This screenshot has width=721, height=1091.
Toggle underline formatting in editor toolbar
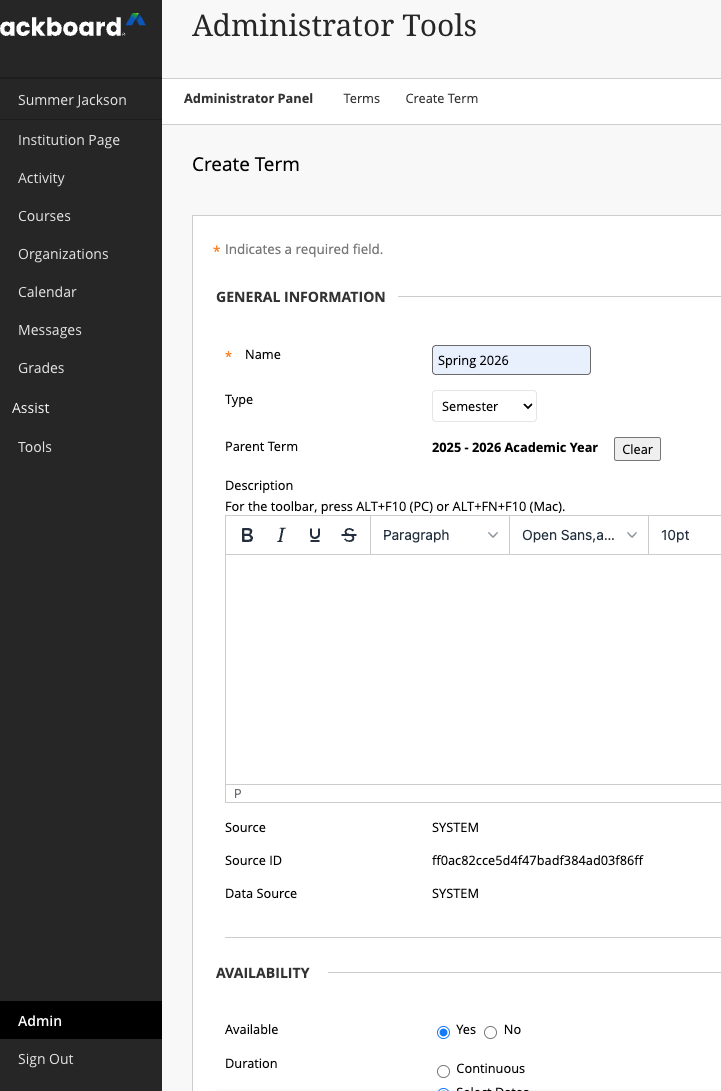(x=315, y=535)
